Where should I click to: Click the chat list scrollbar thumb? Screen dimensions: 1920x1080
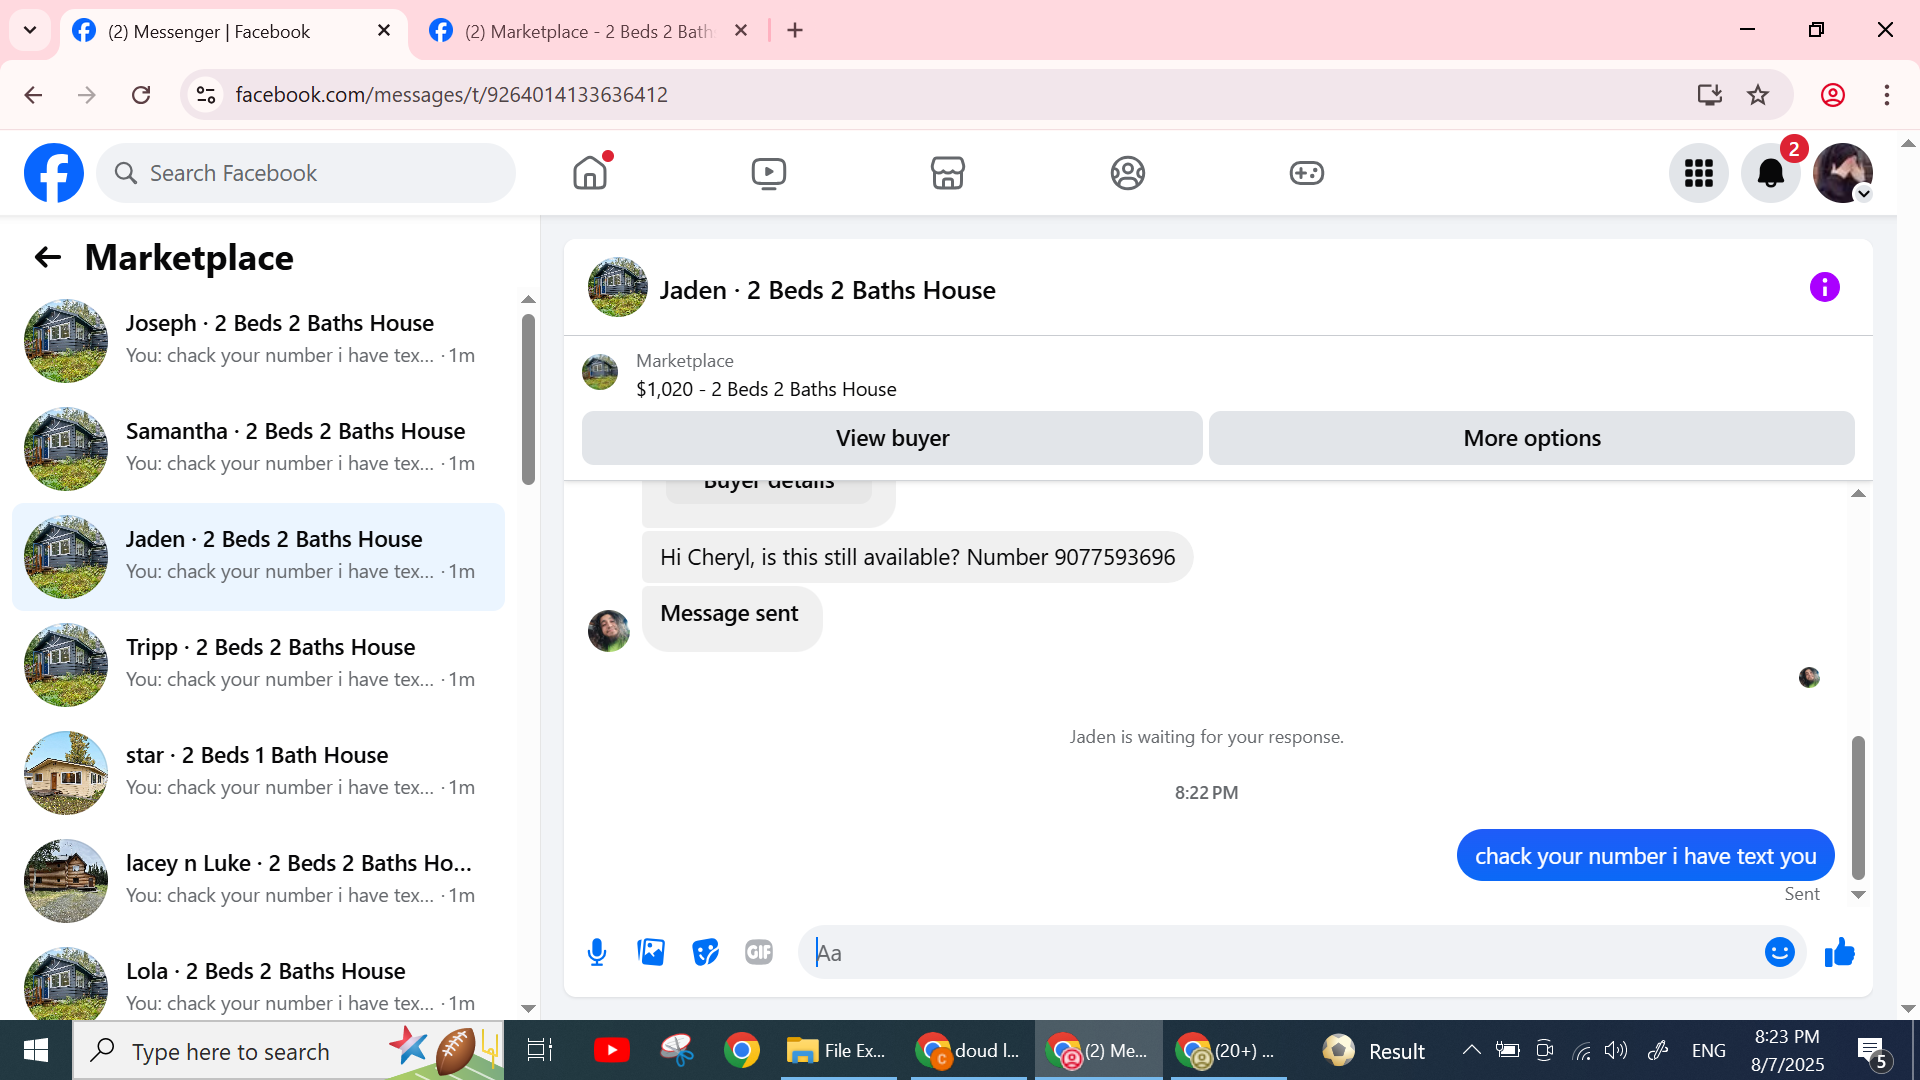[528, 399]
